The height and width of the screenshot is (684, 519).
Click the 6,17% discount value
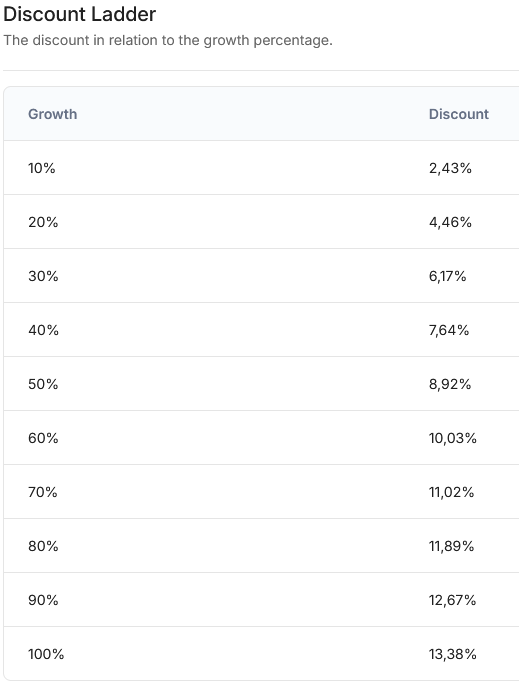pos(447,276)
